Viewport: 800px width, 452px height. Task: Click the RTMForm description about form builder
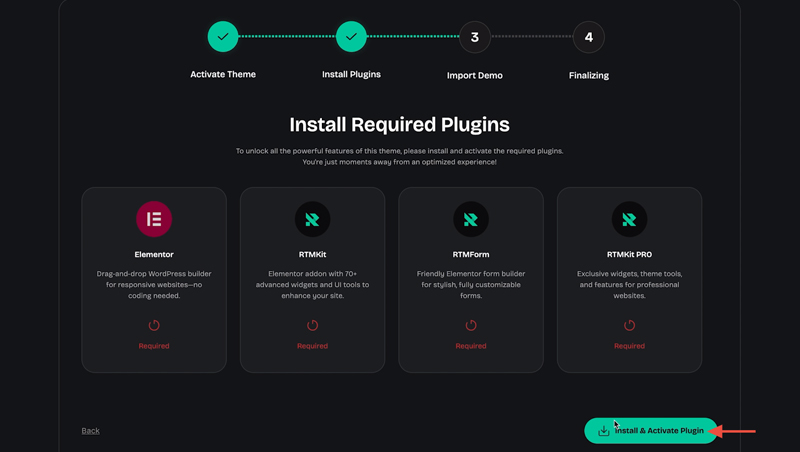pyautogui.click(x=471, y=285)
